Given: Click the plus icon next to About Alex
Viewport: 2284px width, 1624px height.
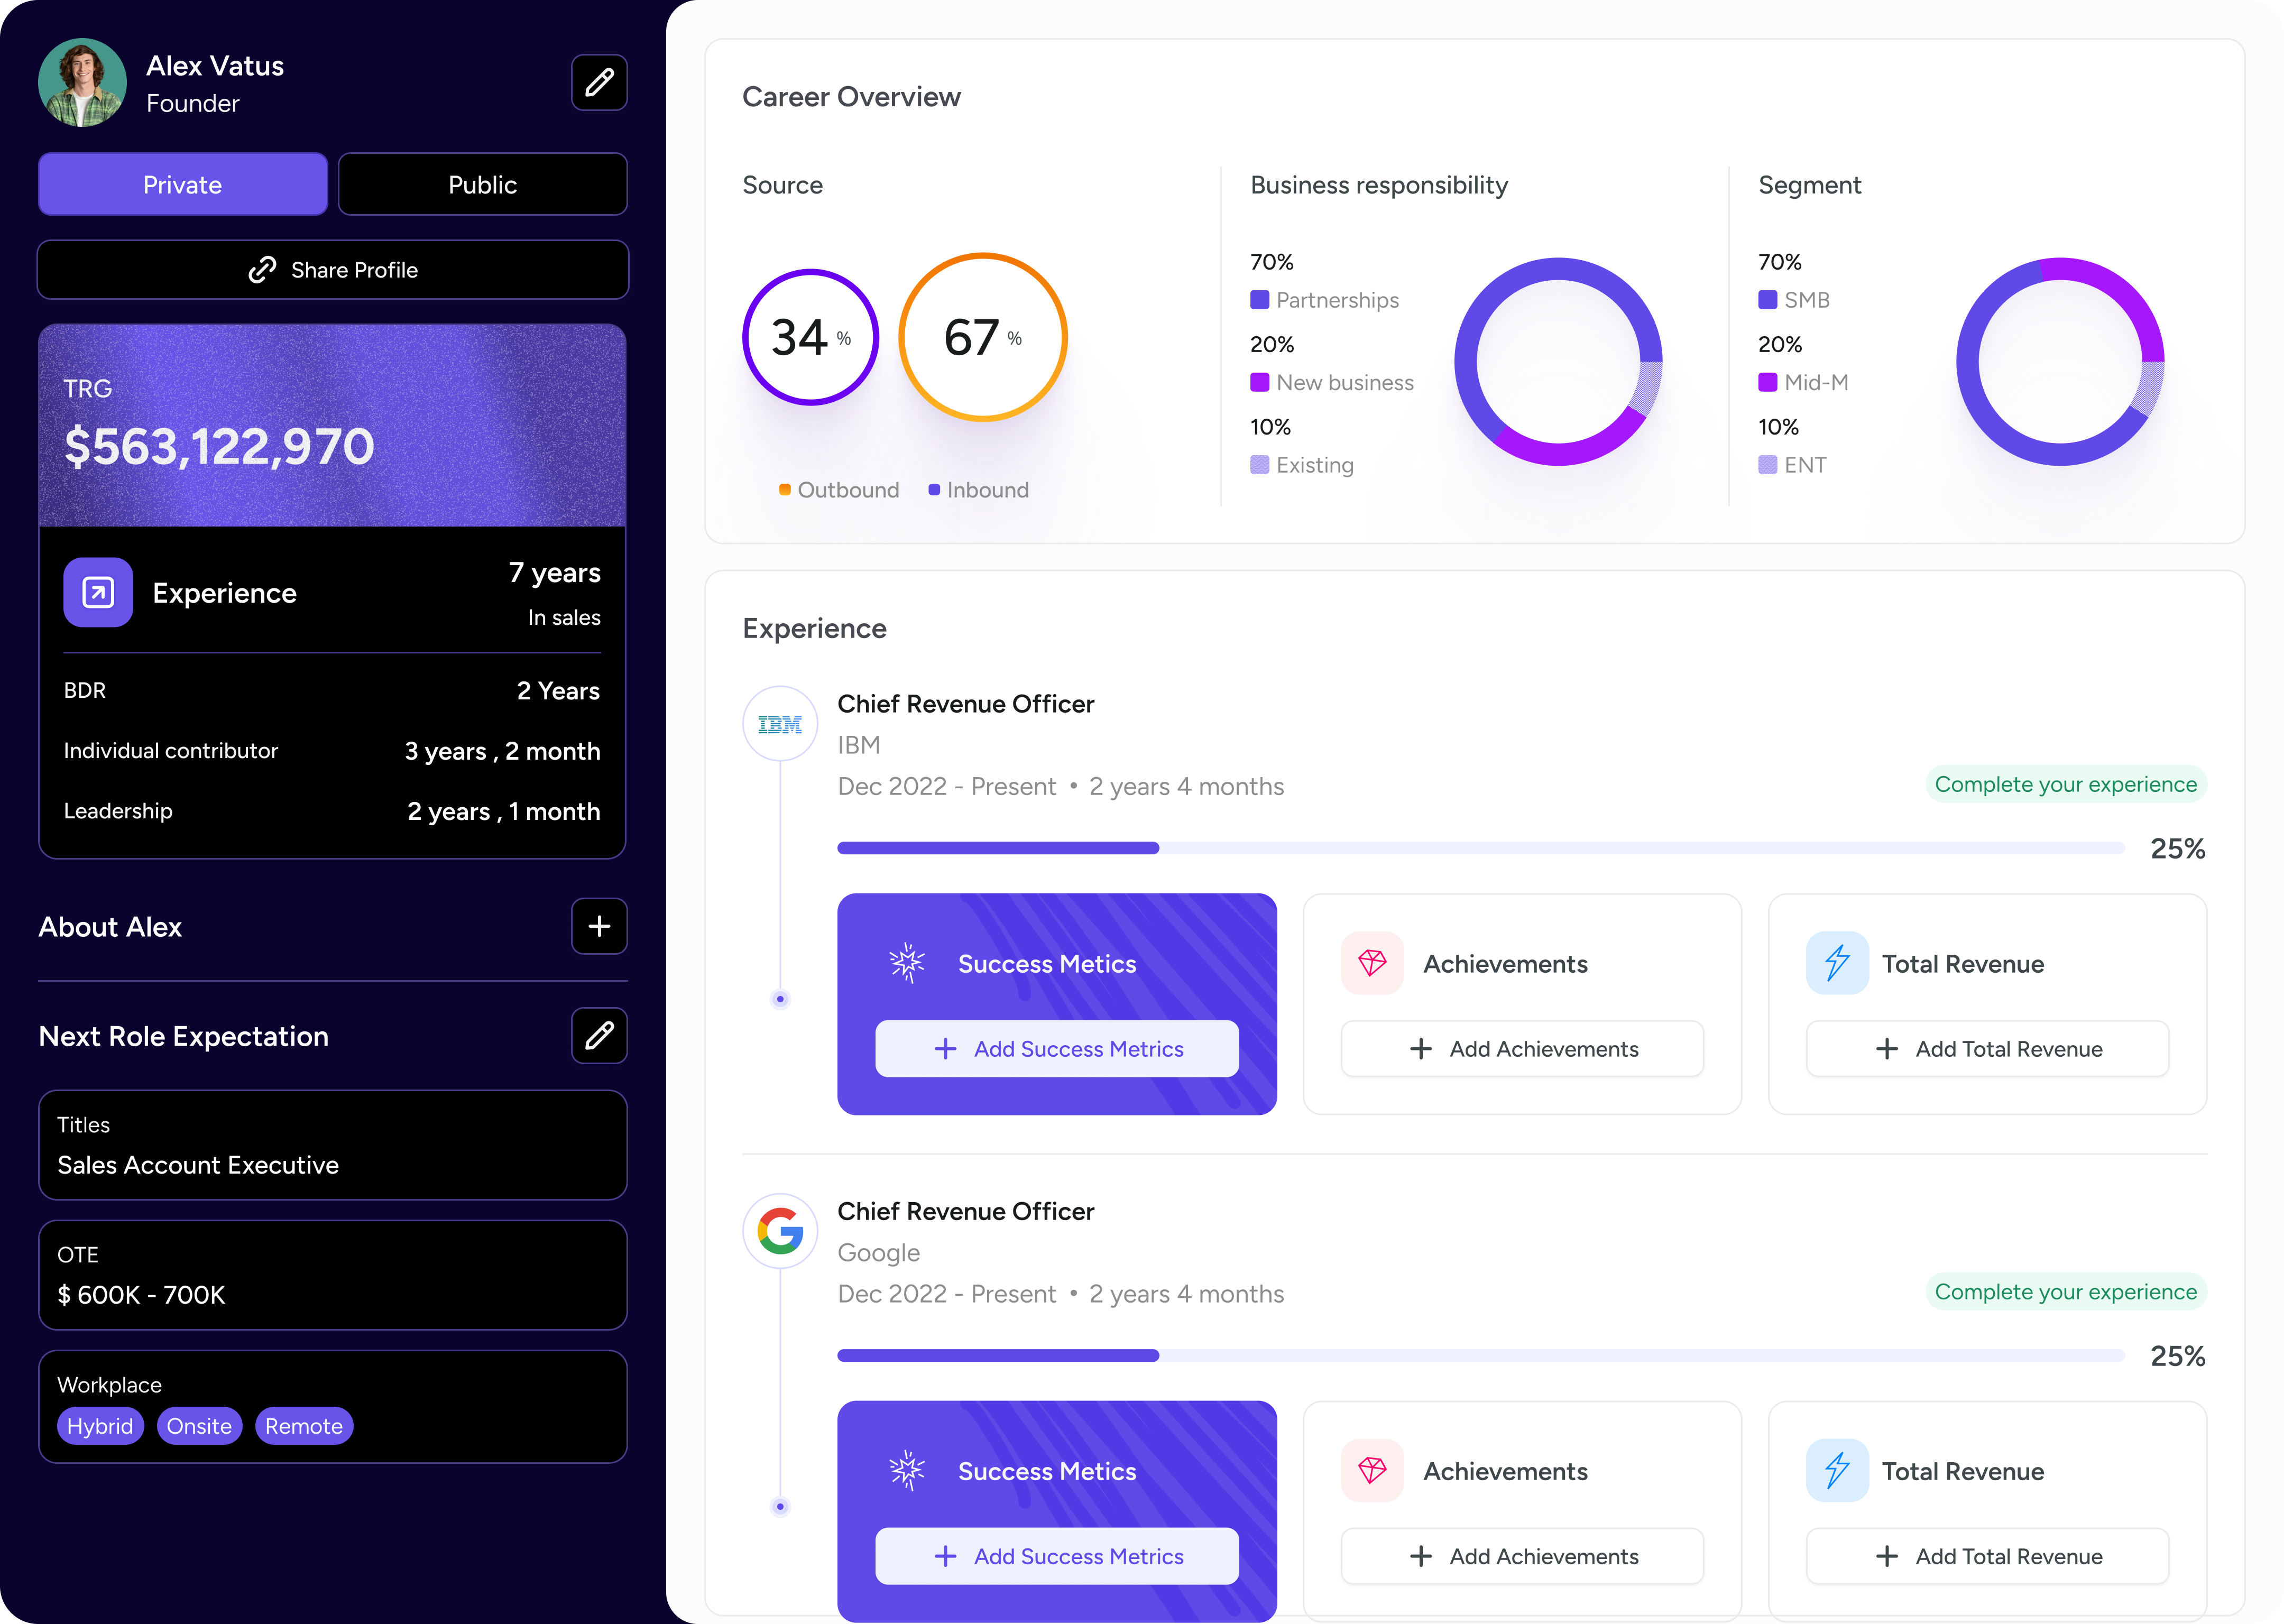Looking at the screenshot, I should tap(598, 927).
